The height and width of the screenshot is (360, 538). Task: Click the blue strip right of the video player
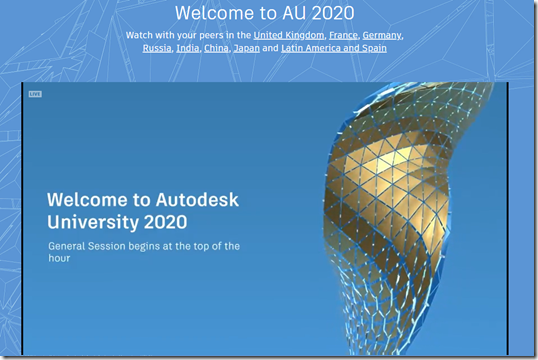521,220
